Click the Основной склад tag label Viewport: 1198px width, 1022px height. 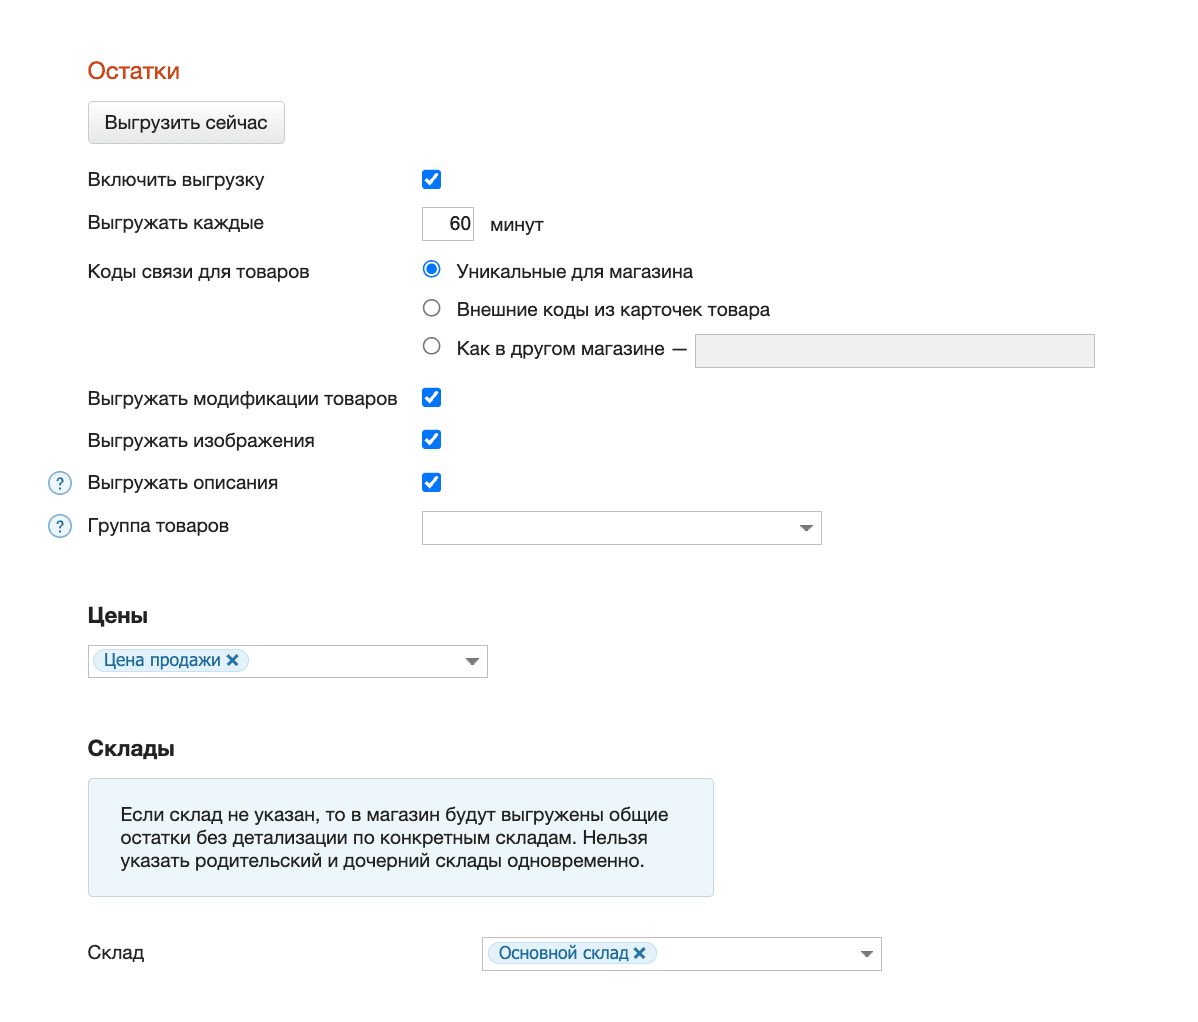point(563,953)
